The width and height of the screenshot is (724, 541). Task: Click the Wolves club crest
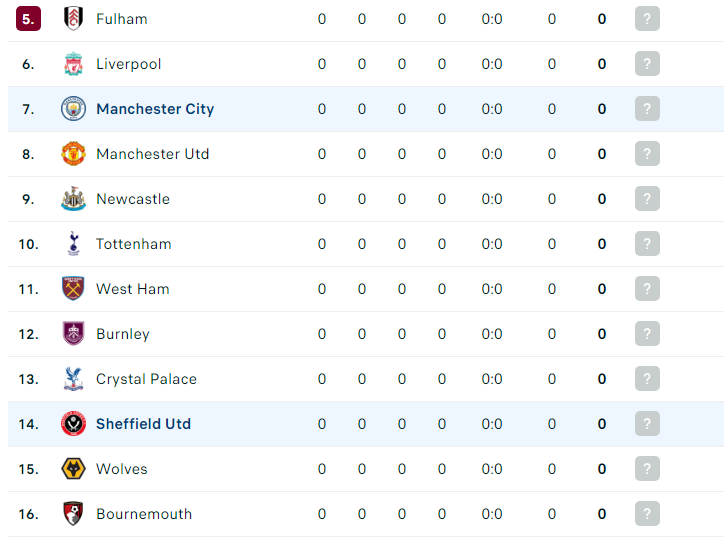click(x=73, y=469)
